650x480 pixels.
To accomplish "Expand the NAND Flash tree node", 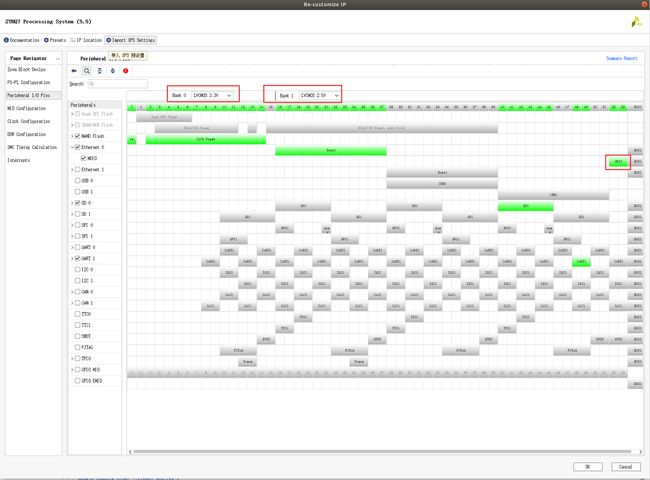I will pyautogui.click(x=72, y=136).
